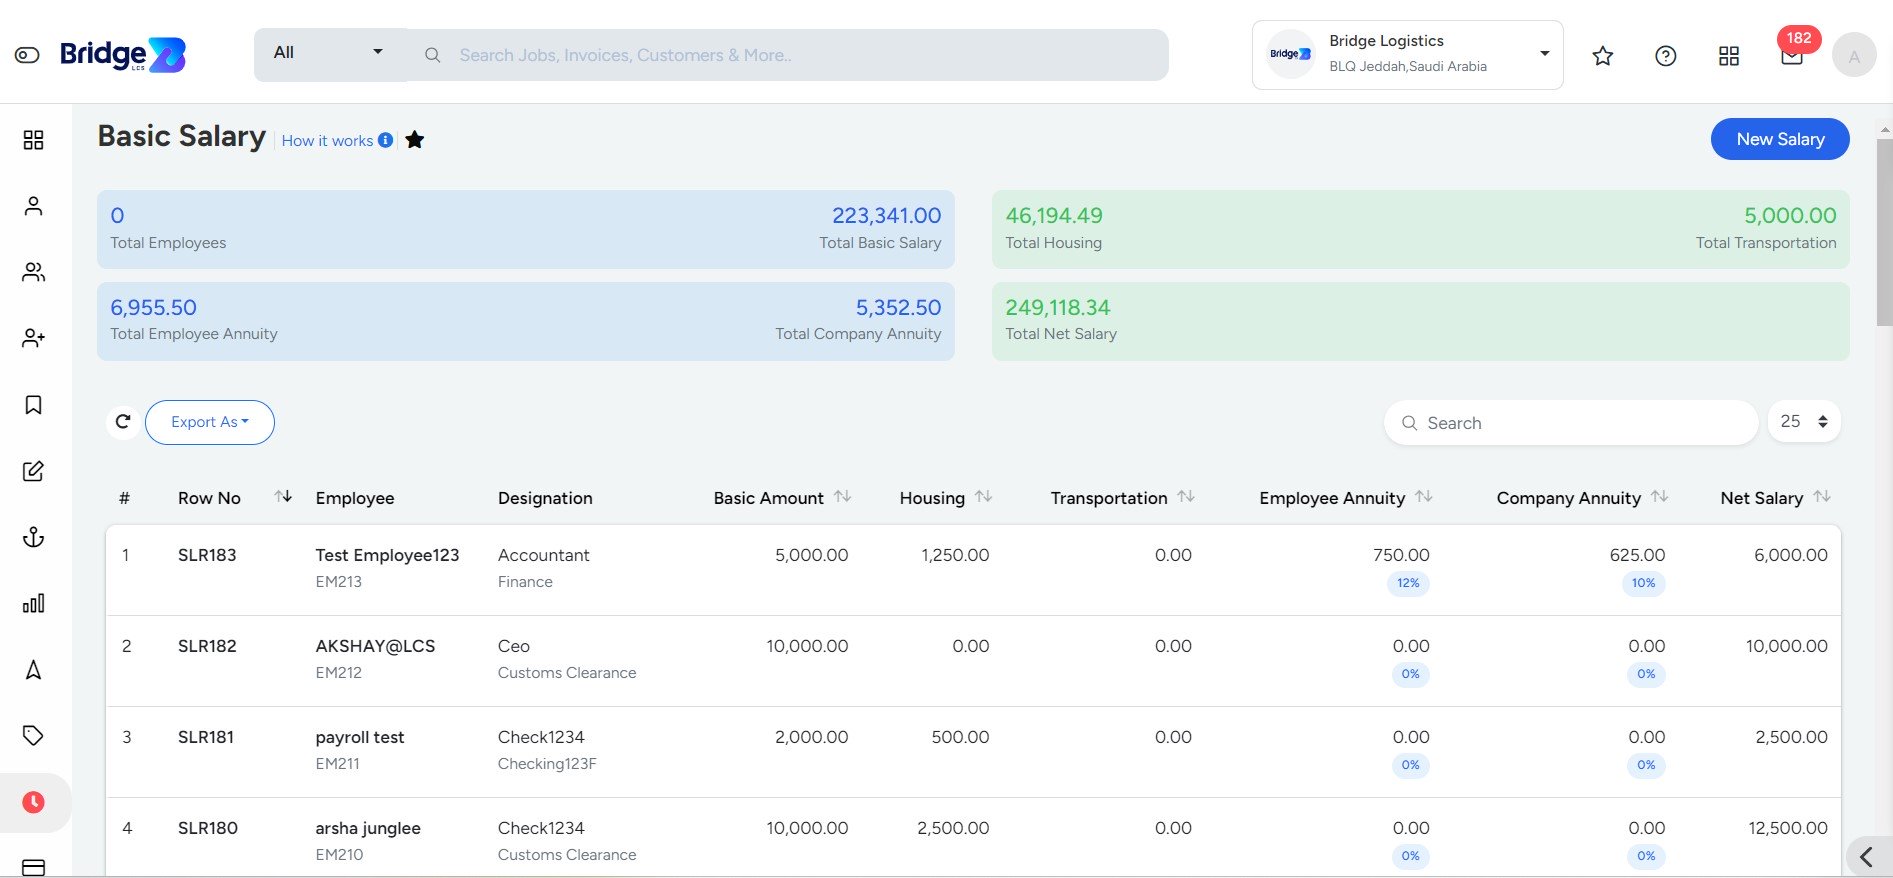Focus the table Search field
The height and width of the screenshot is (878, 1893).
pos(1571,423)
